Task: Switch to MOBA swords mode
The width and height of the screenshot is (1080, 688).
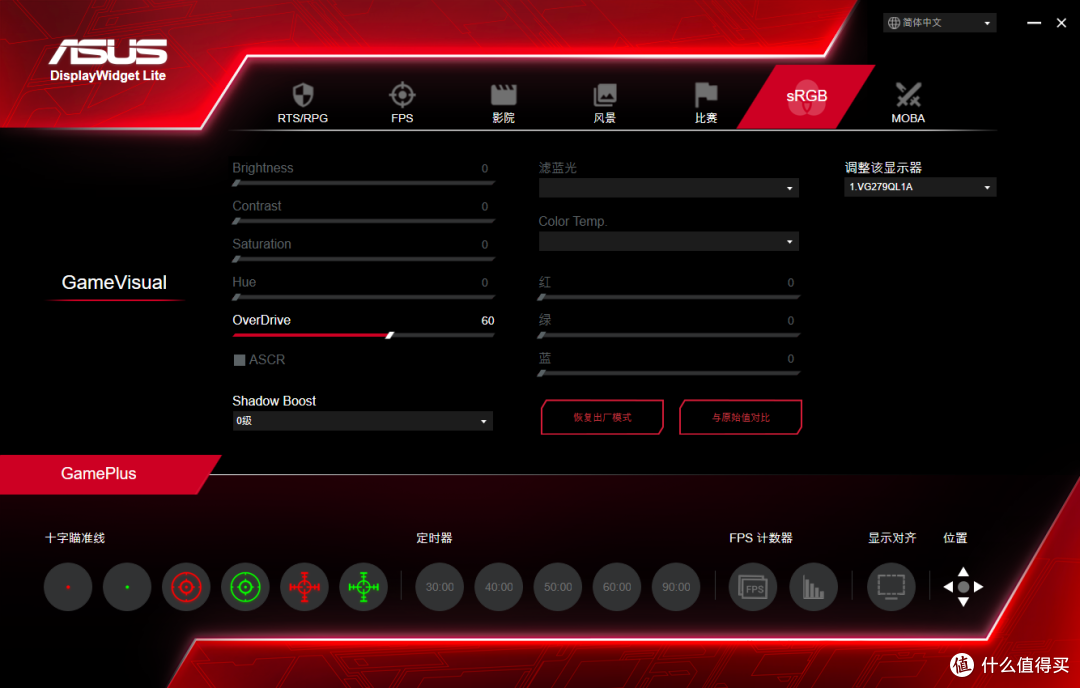Action: [x=908, y=95]
